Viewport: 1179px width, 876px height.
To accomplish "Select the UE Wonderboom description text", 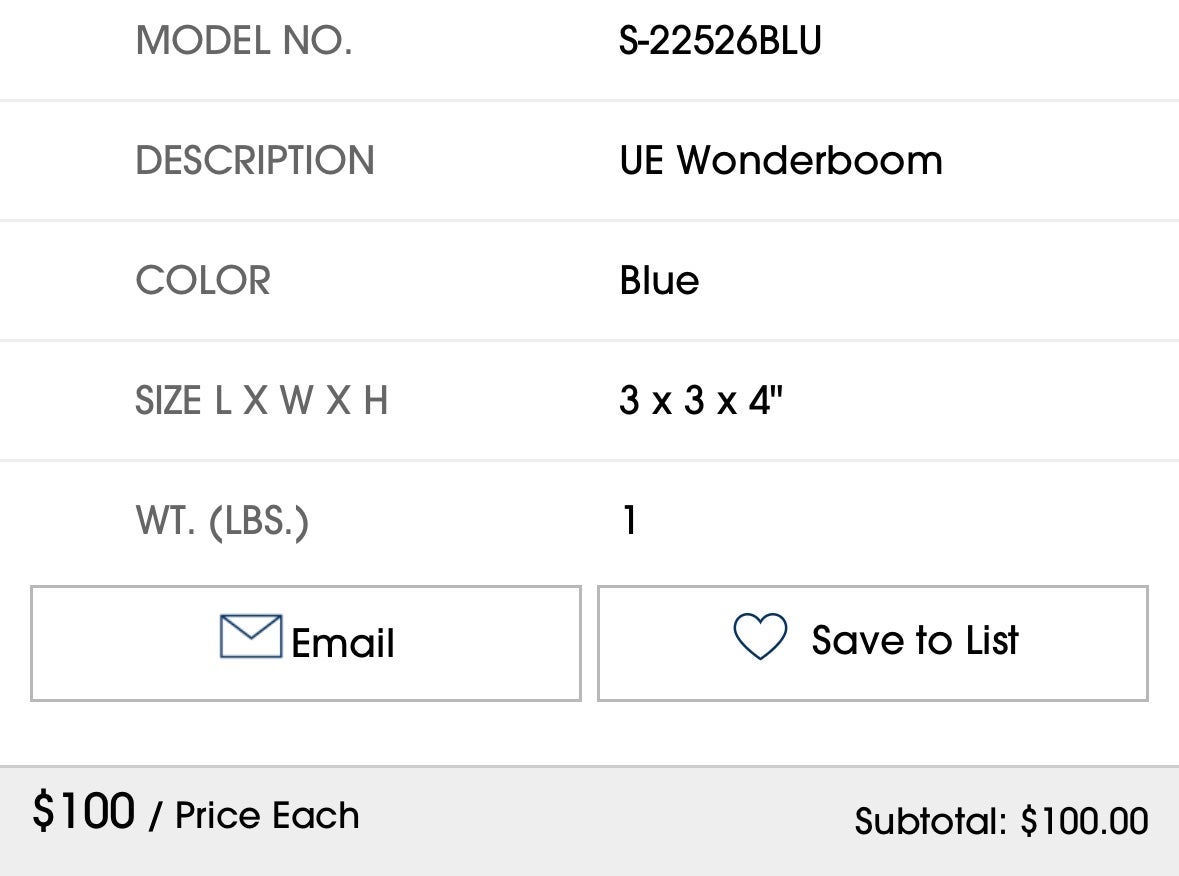I will pos(781,160).
